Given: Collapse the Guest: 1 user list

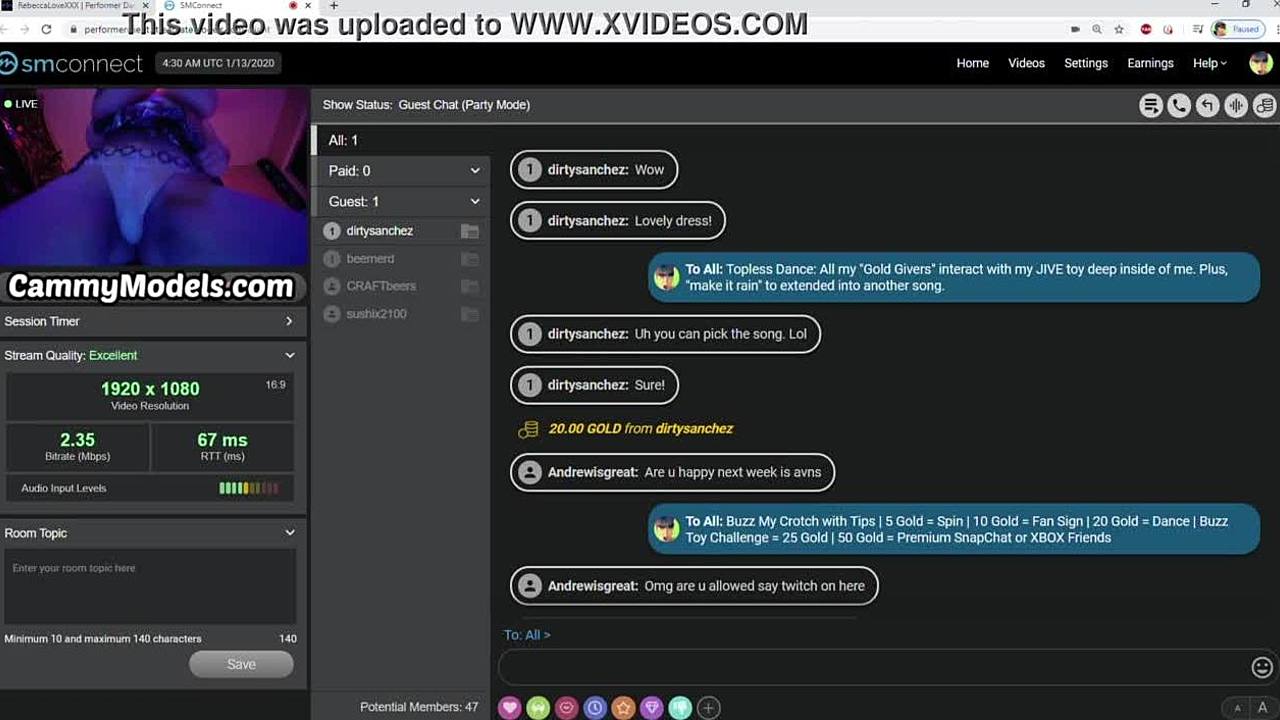Looking at the screenshot, I should [x=475, y=201].
